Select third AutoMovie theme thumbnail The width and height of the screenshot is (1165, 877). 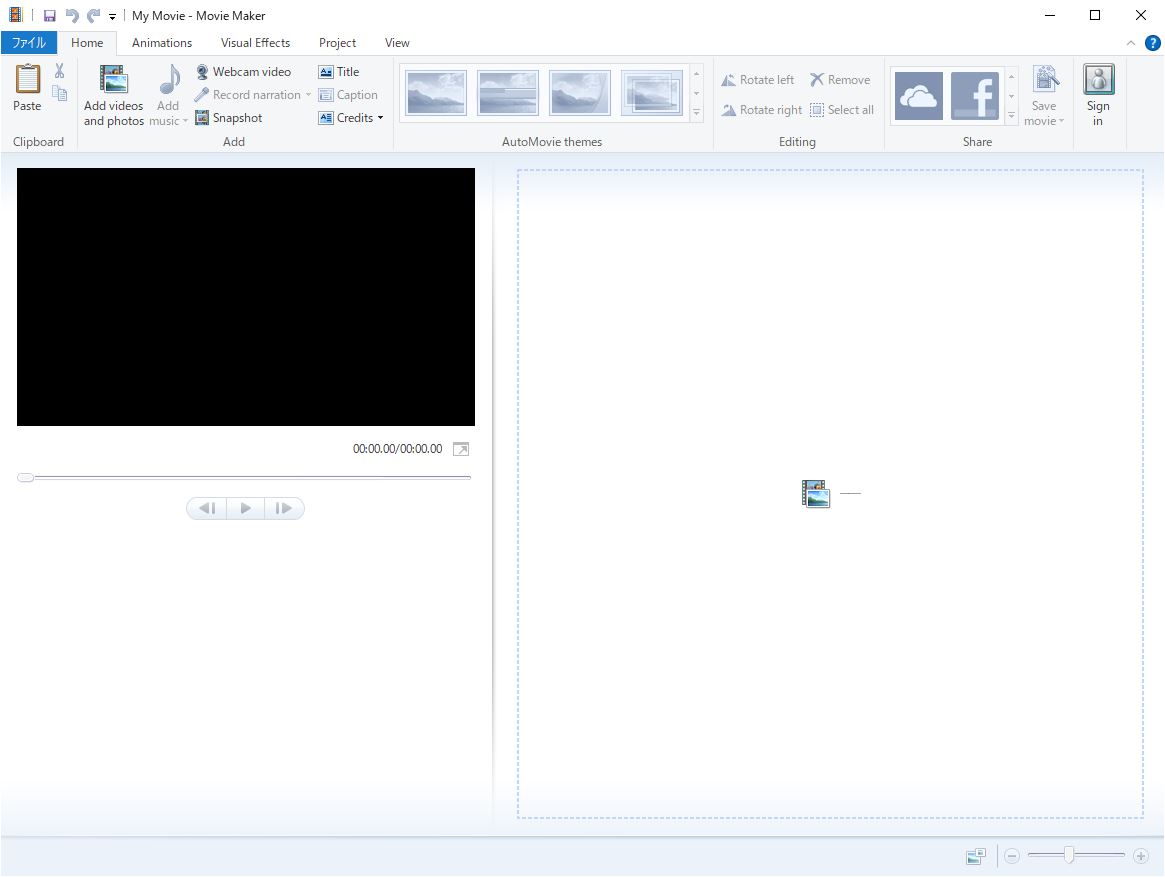tap(580, 93)
